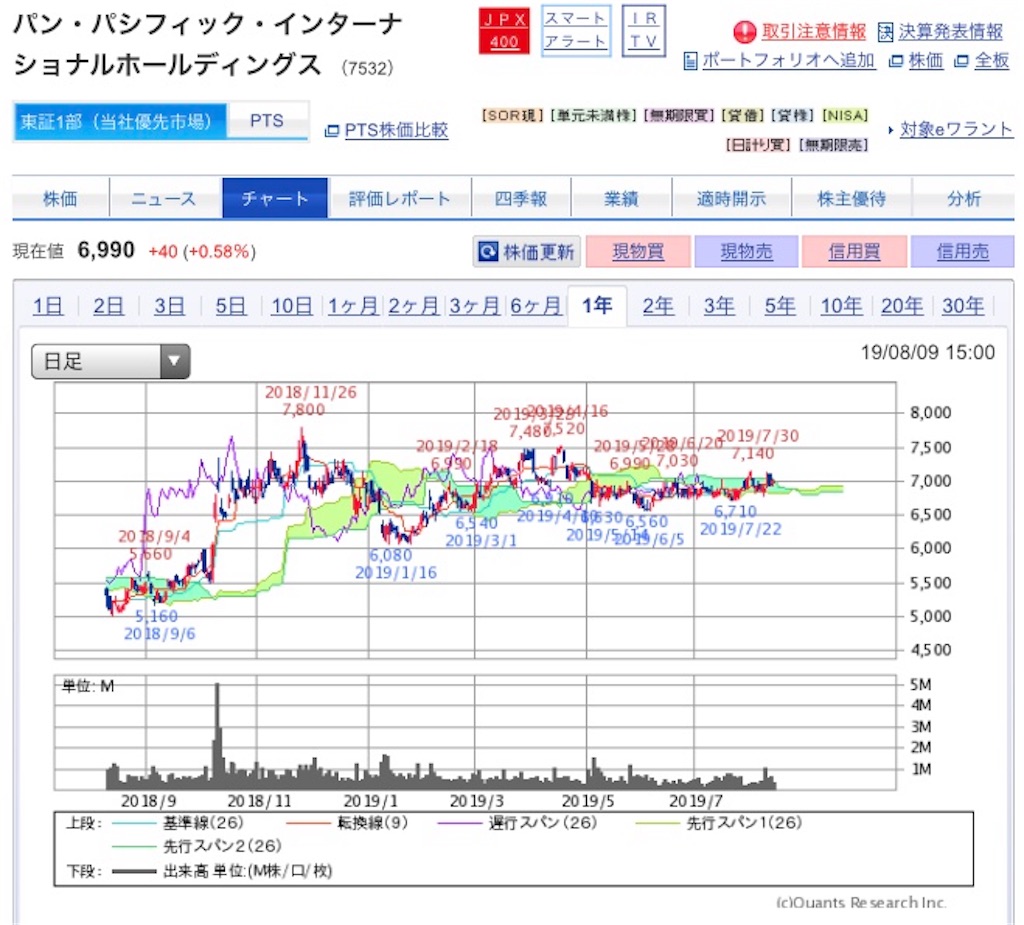Click the ポートフォリオへ追加 link
Image resolution: width=1024 pixels, height=925 pixels.
click(x=788, y=61)
